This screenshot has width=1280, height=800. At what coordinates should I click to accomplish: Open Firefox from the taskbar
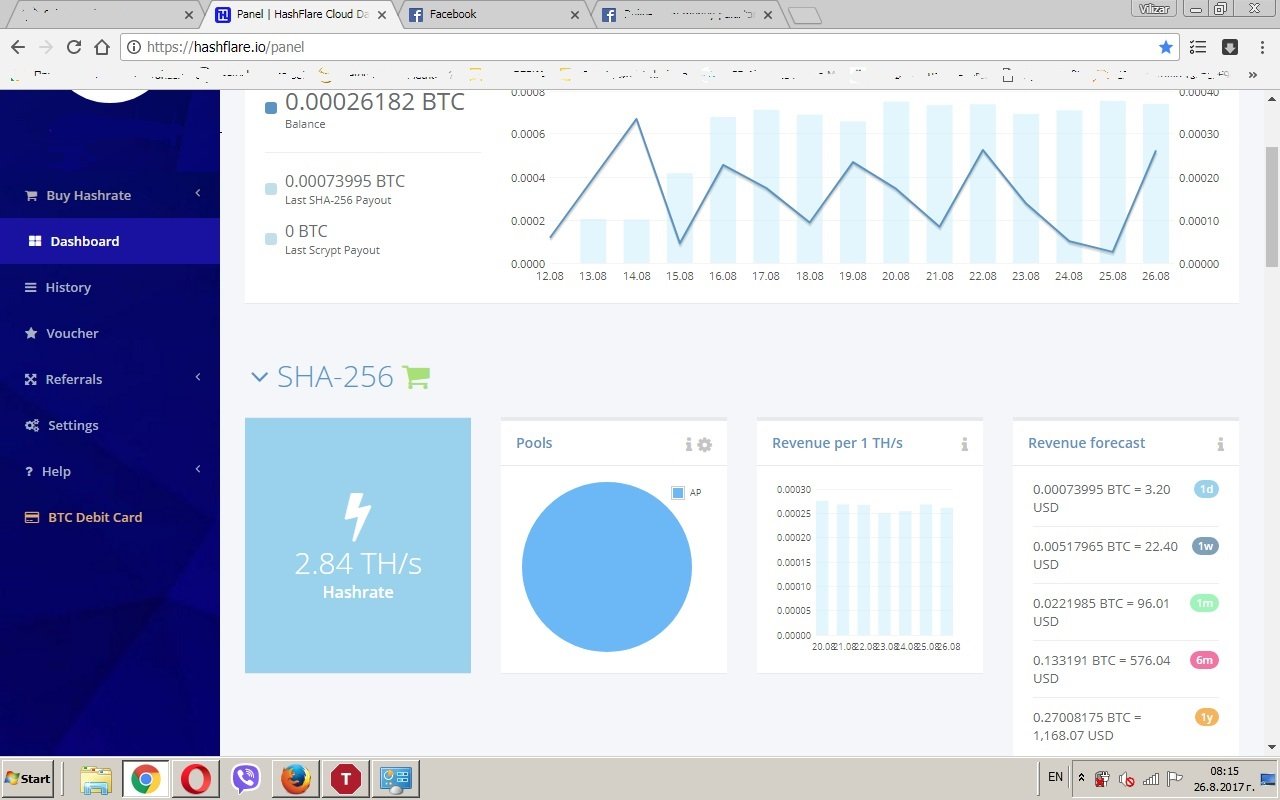[295, 778]
